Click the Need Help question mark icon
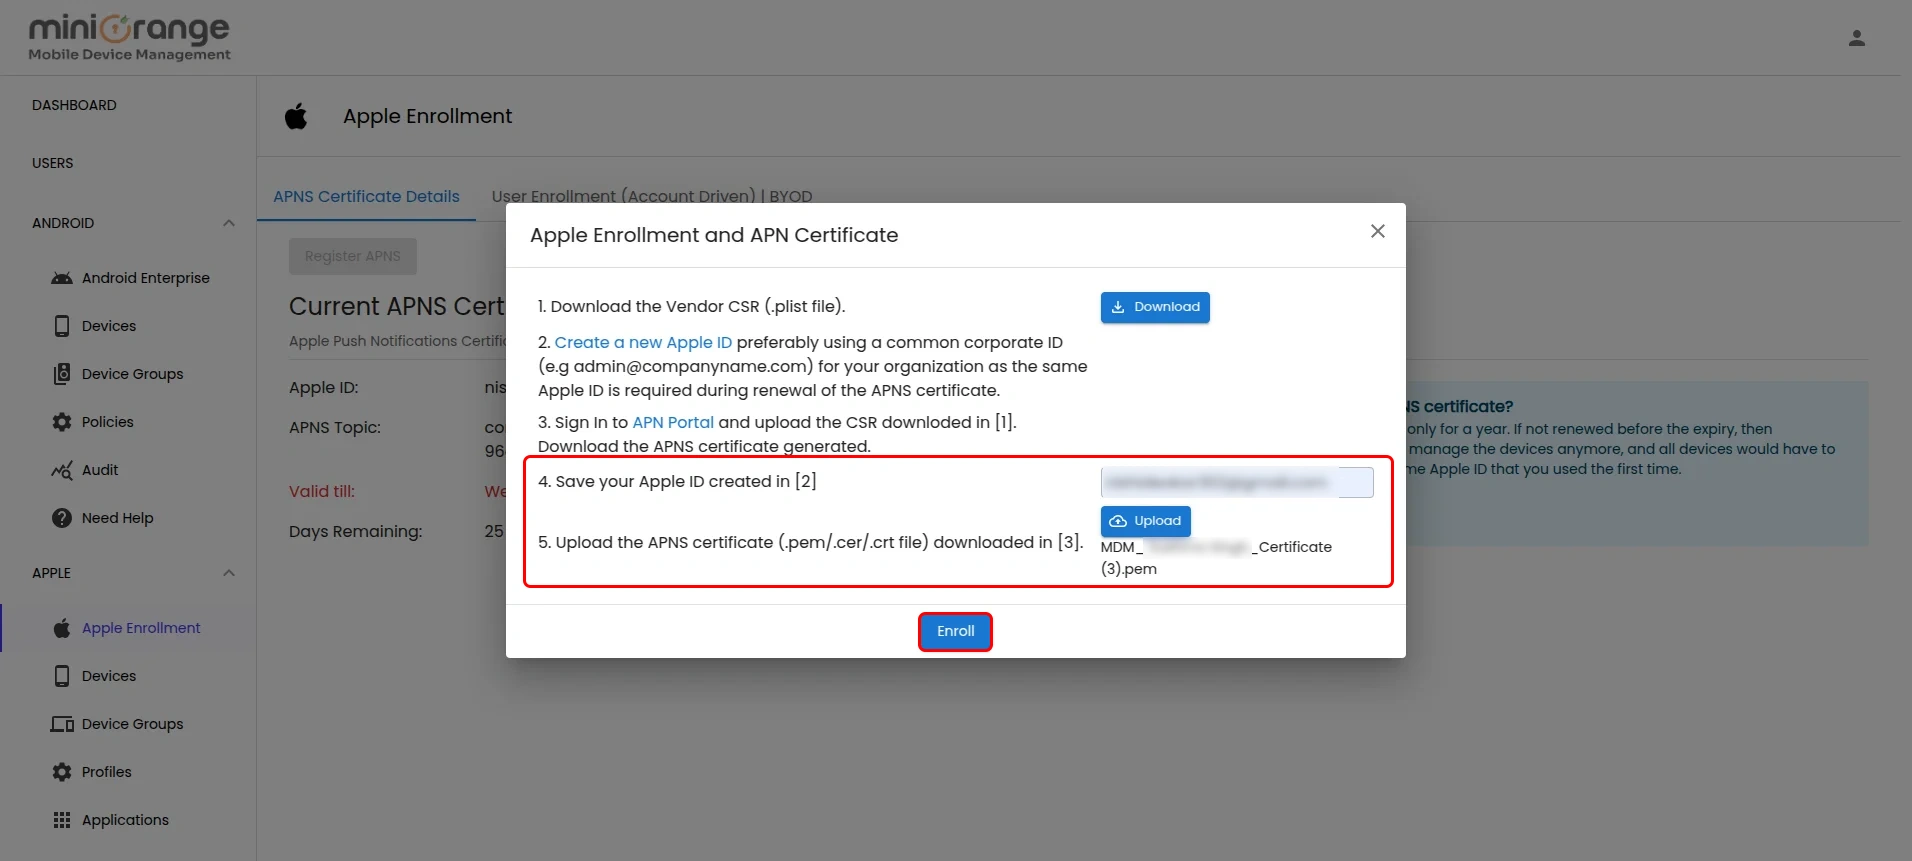Image resolution: width=1912 pixels, height=861 pixels. click(62, 518)
